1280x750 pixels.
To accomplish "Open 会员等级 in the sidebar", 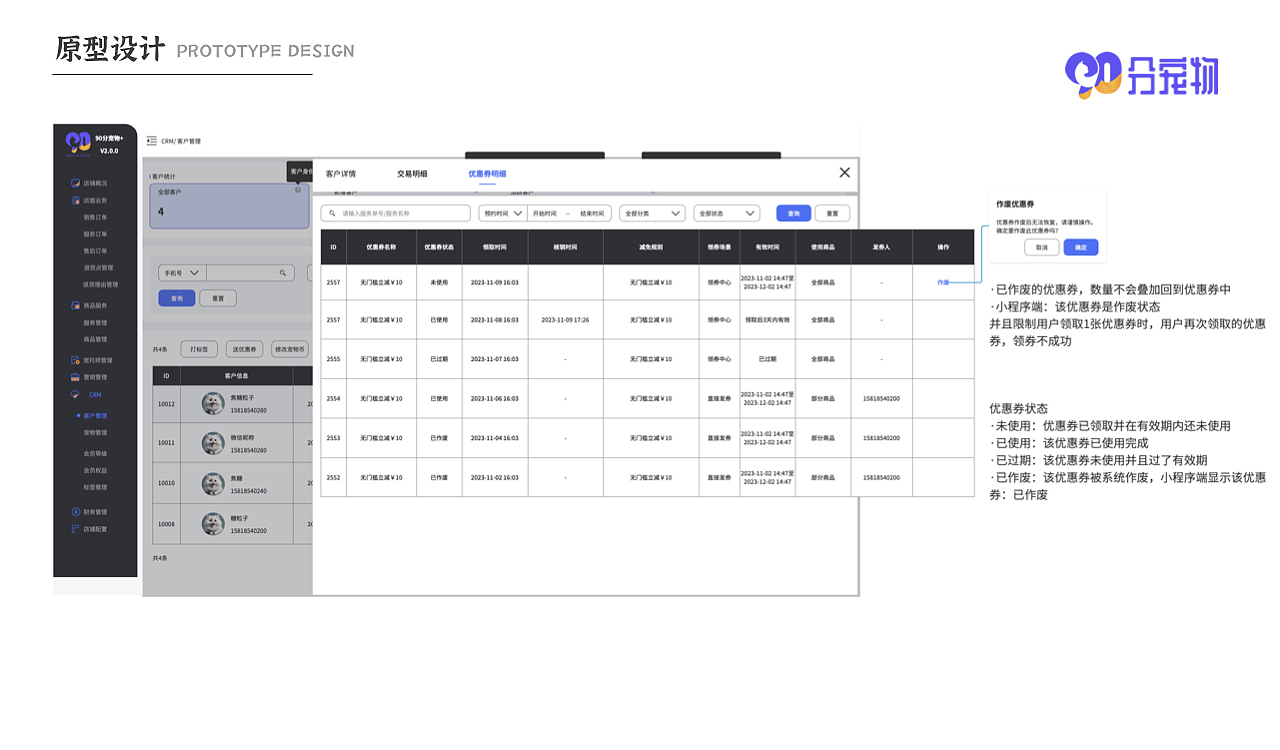I will point(95,453).
